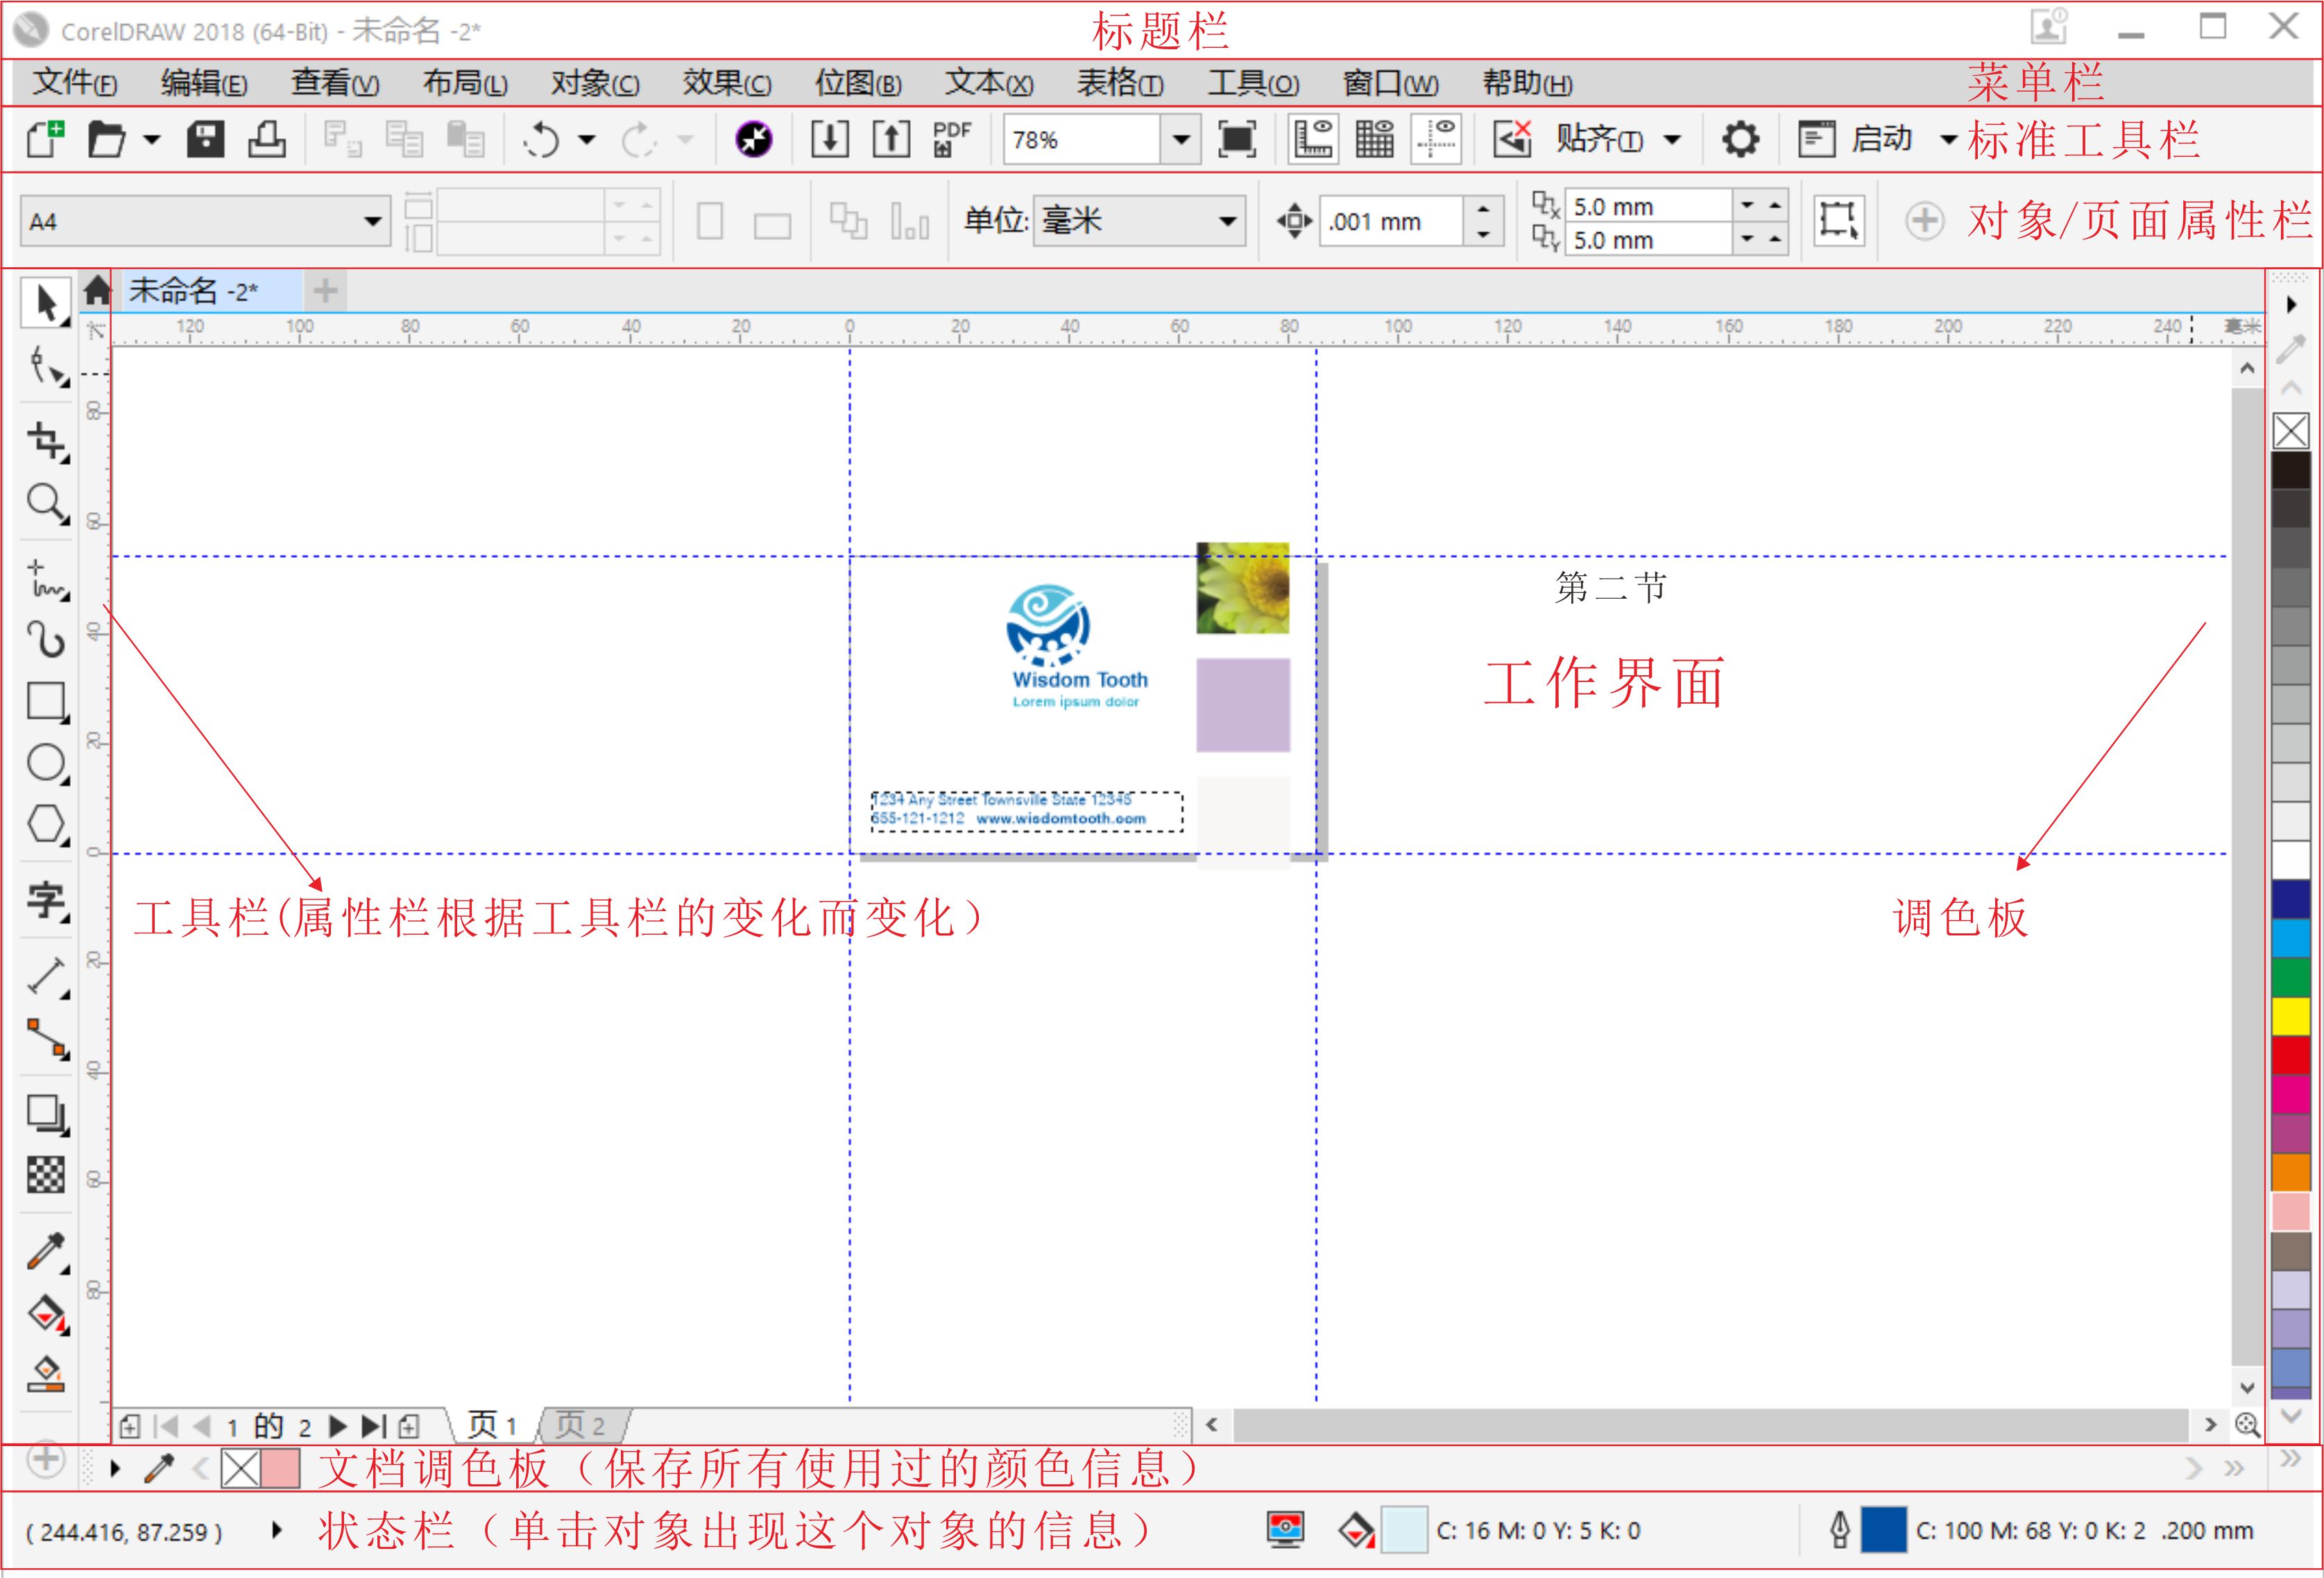Select the Color Eyedropper tool

pyautogui.click(x=45, y=1252)
